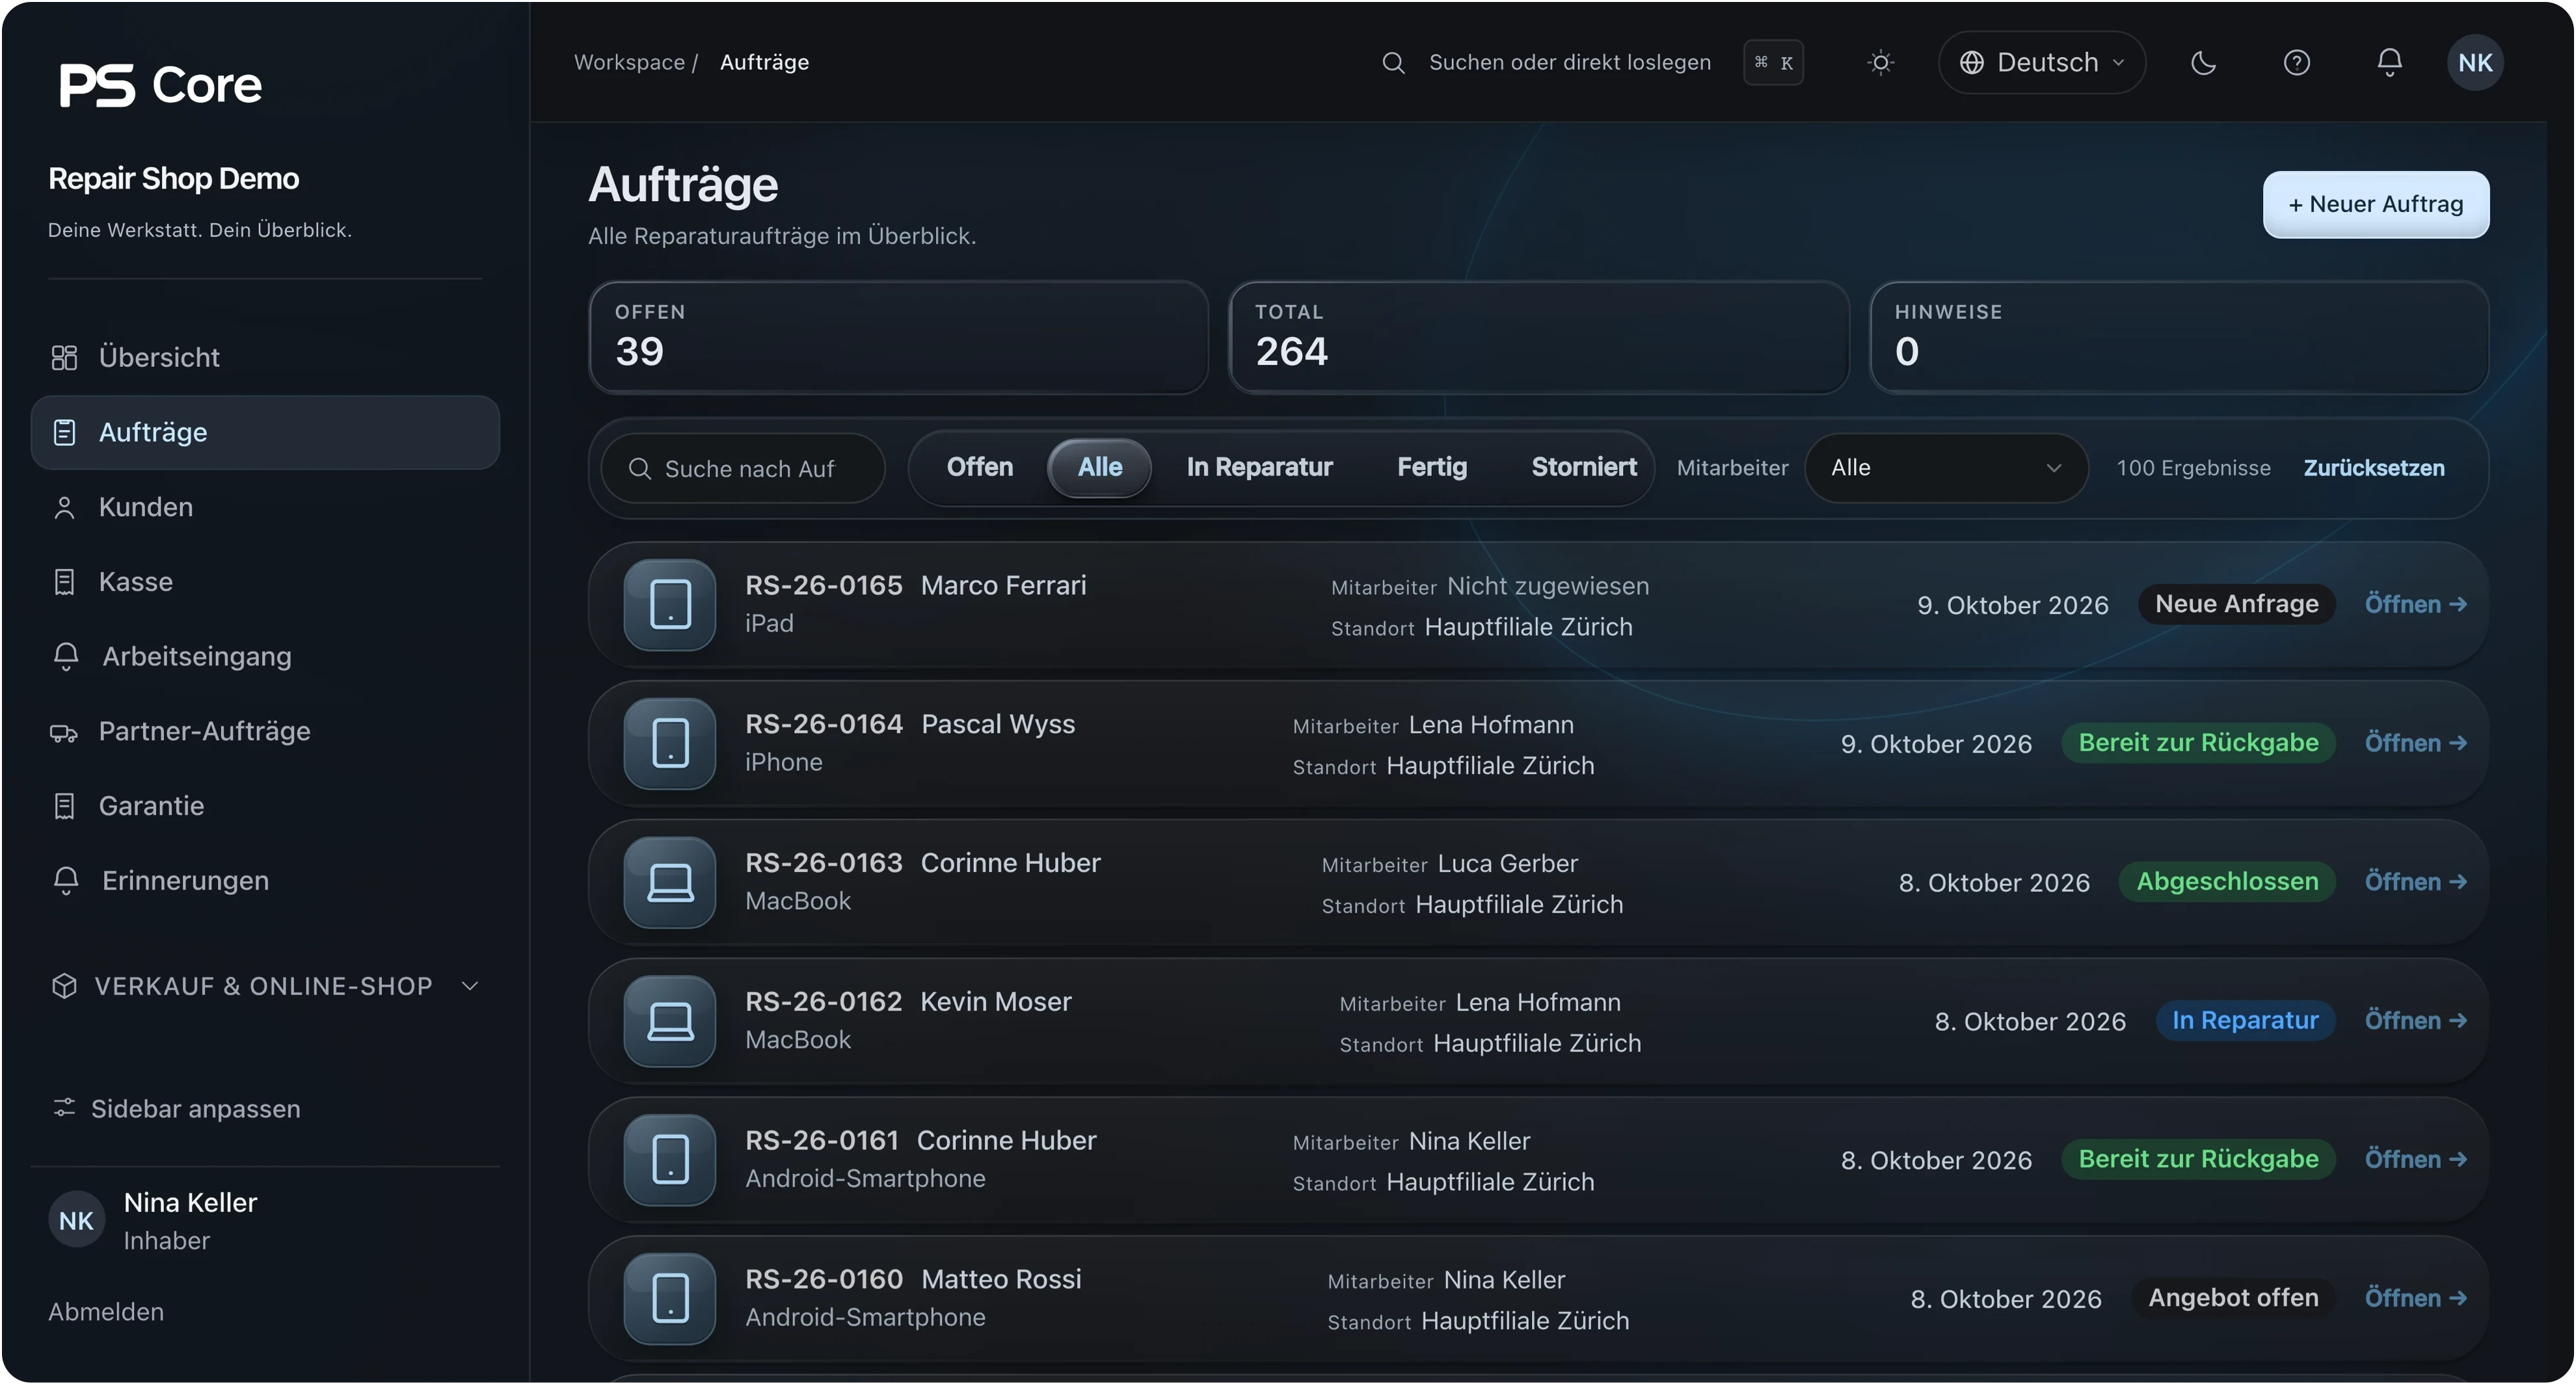The height and width of the screenshot is (1399, 2576).
Task: Click the MacBook icon for RS-26-0162
Action: [x=669, y=1022]
